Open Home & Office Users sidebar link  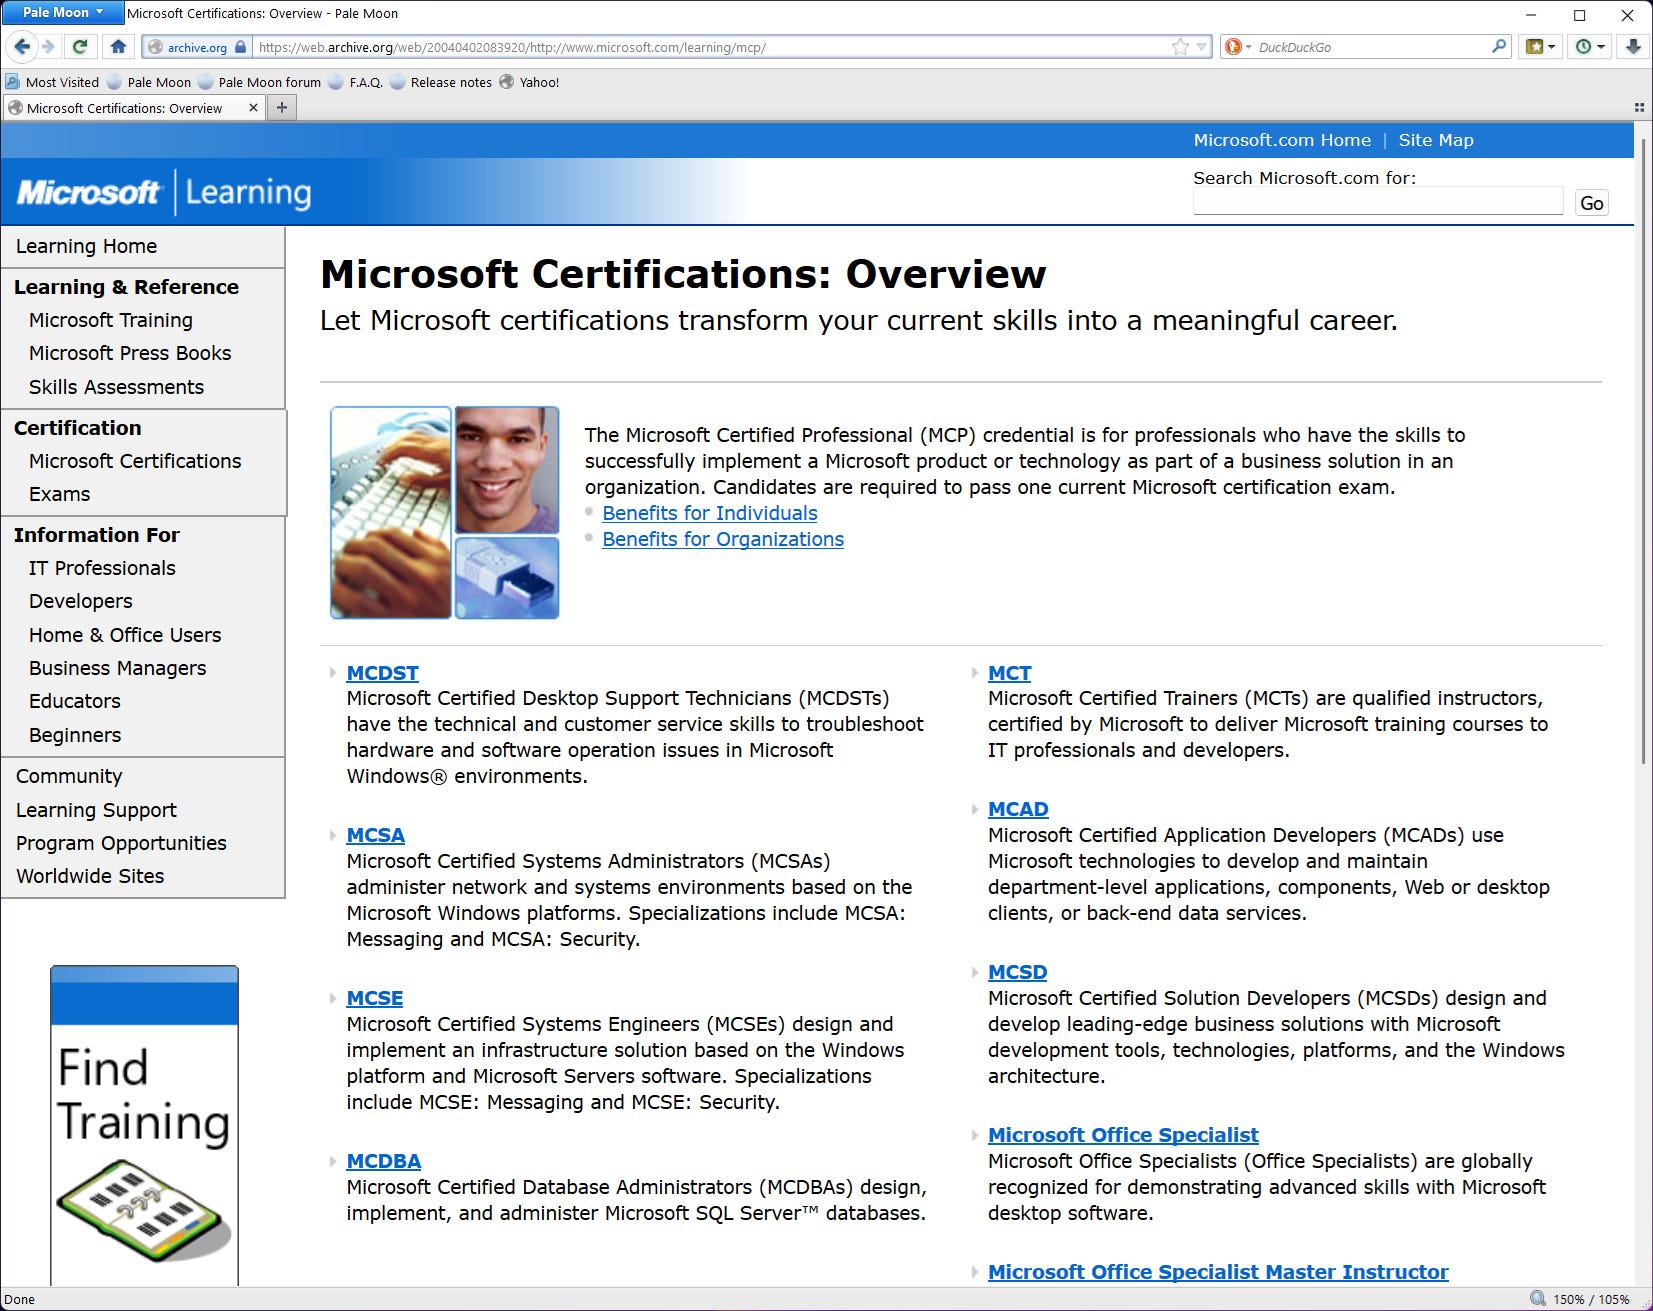125,635
